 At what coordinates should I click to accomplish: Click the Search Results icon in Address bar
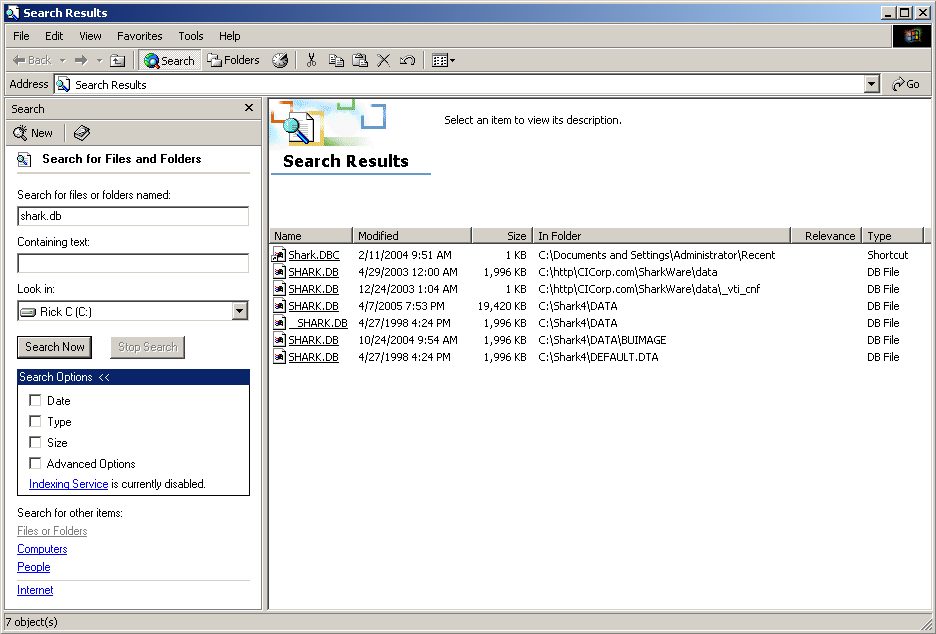tap(63, 84)
